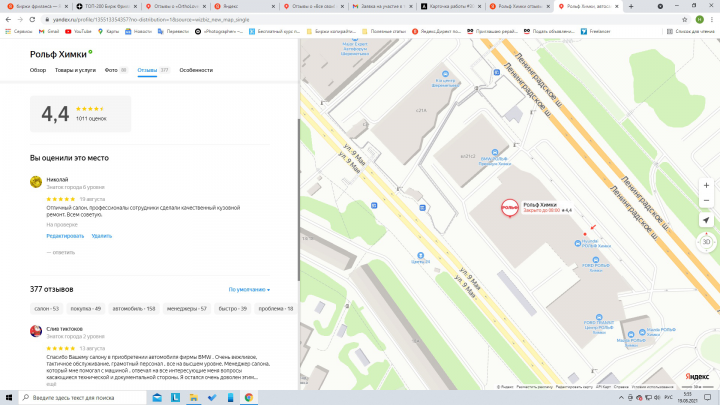Open the Freelancer bookmark

(x=596, y=32)
